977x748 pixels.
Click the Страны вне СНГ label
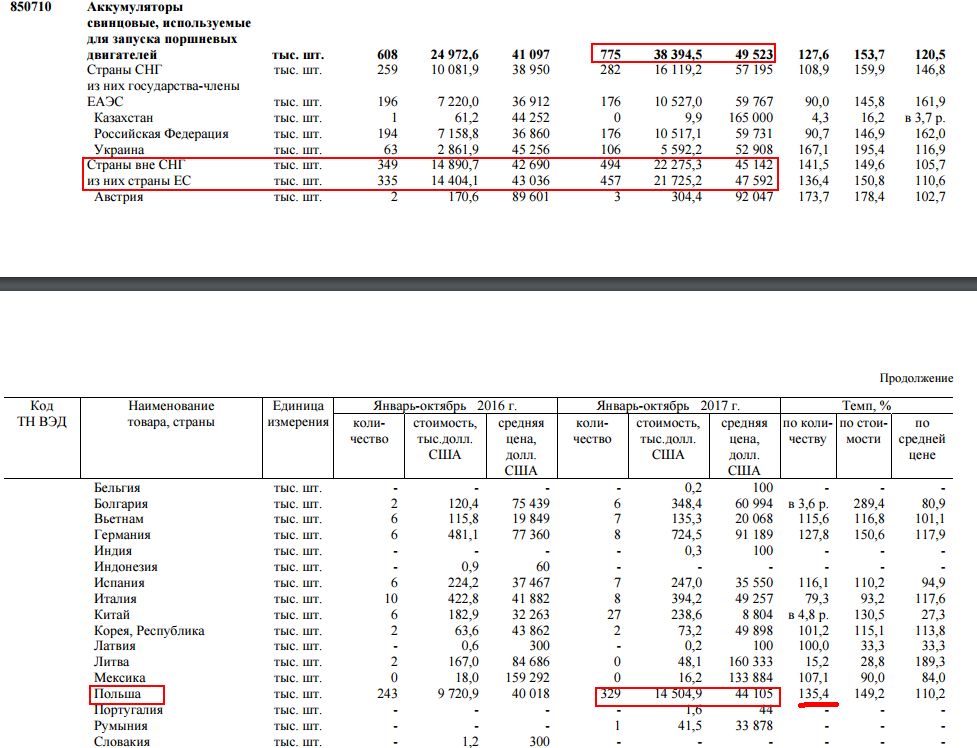(x=136, y=165)
